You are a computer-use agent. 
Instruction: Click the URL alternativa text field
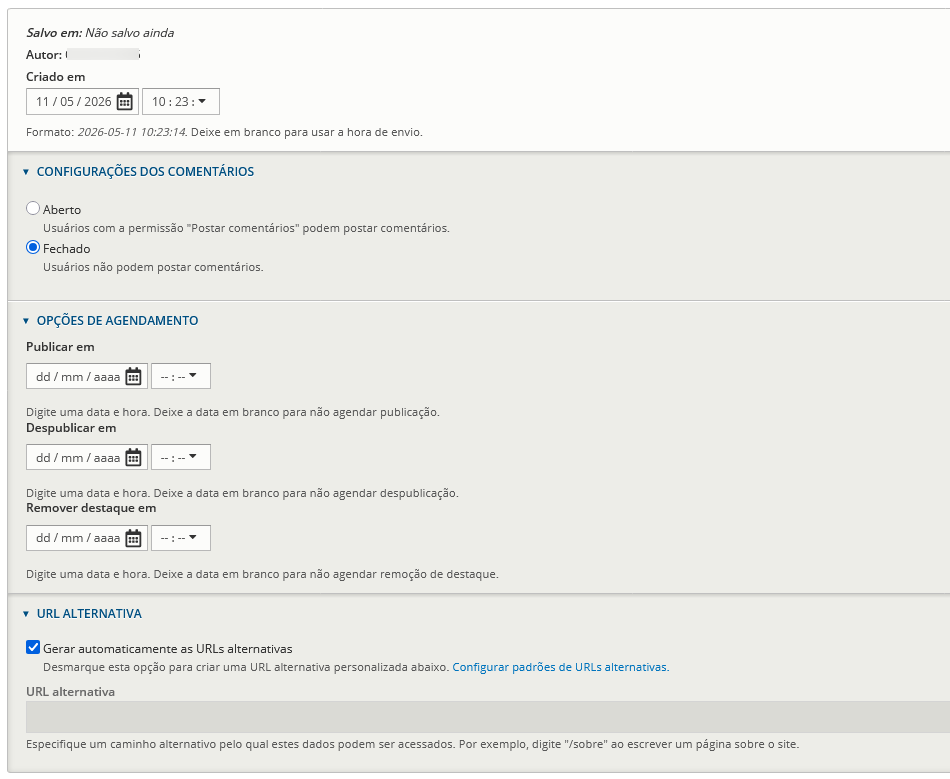[x=488, y=717]
